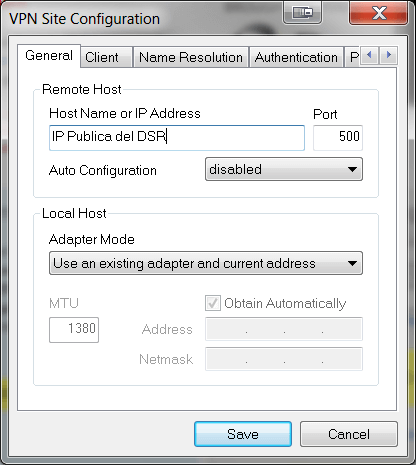Cancel the configuration dialog

pos(349,434)
